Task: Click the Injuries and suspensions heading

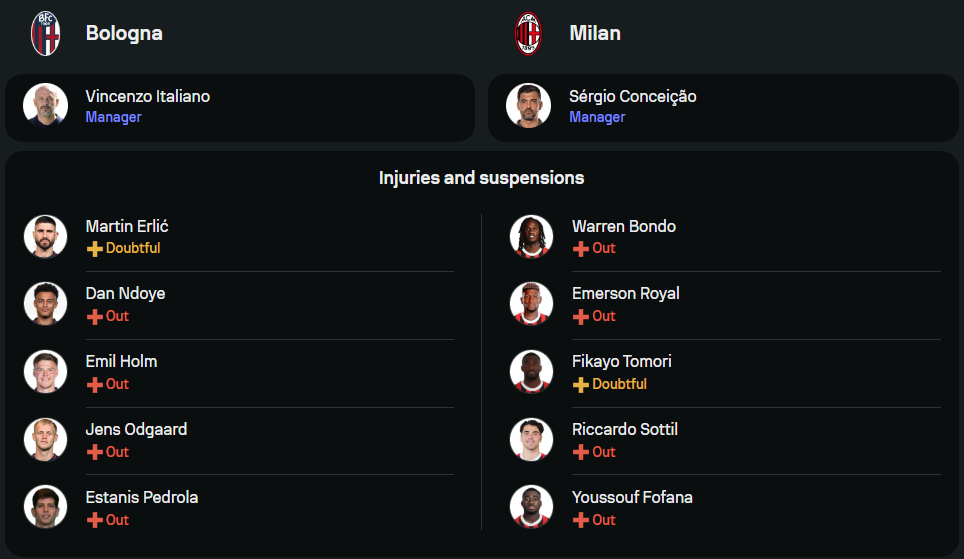Action: coord(481,178)
